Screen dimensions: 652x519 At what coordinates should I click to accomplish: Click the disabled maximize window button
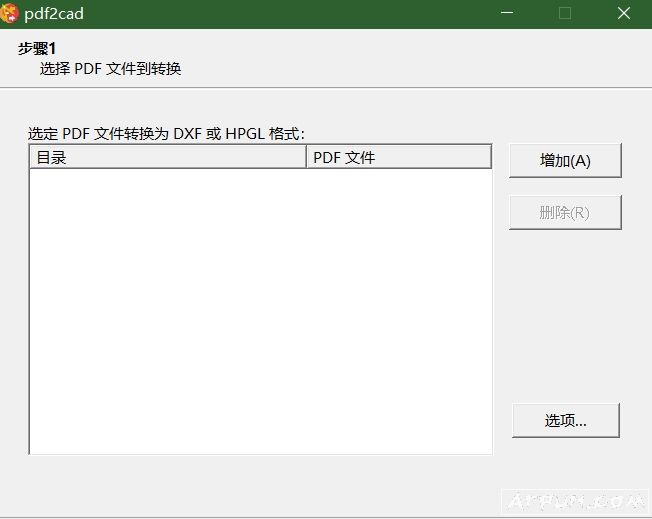[x=565, y=13]
